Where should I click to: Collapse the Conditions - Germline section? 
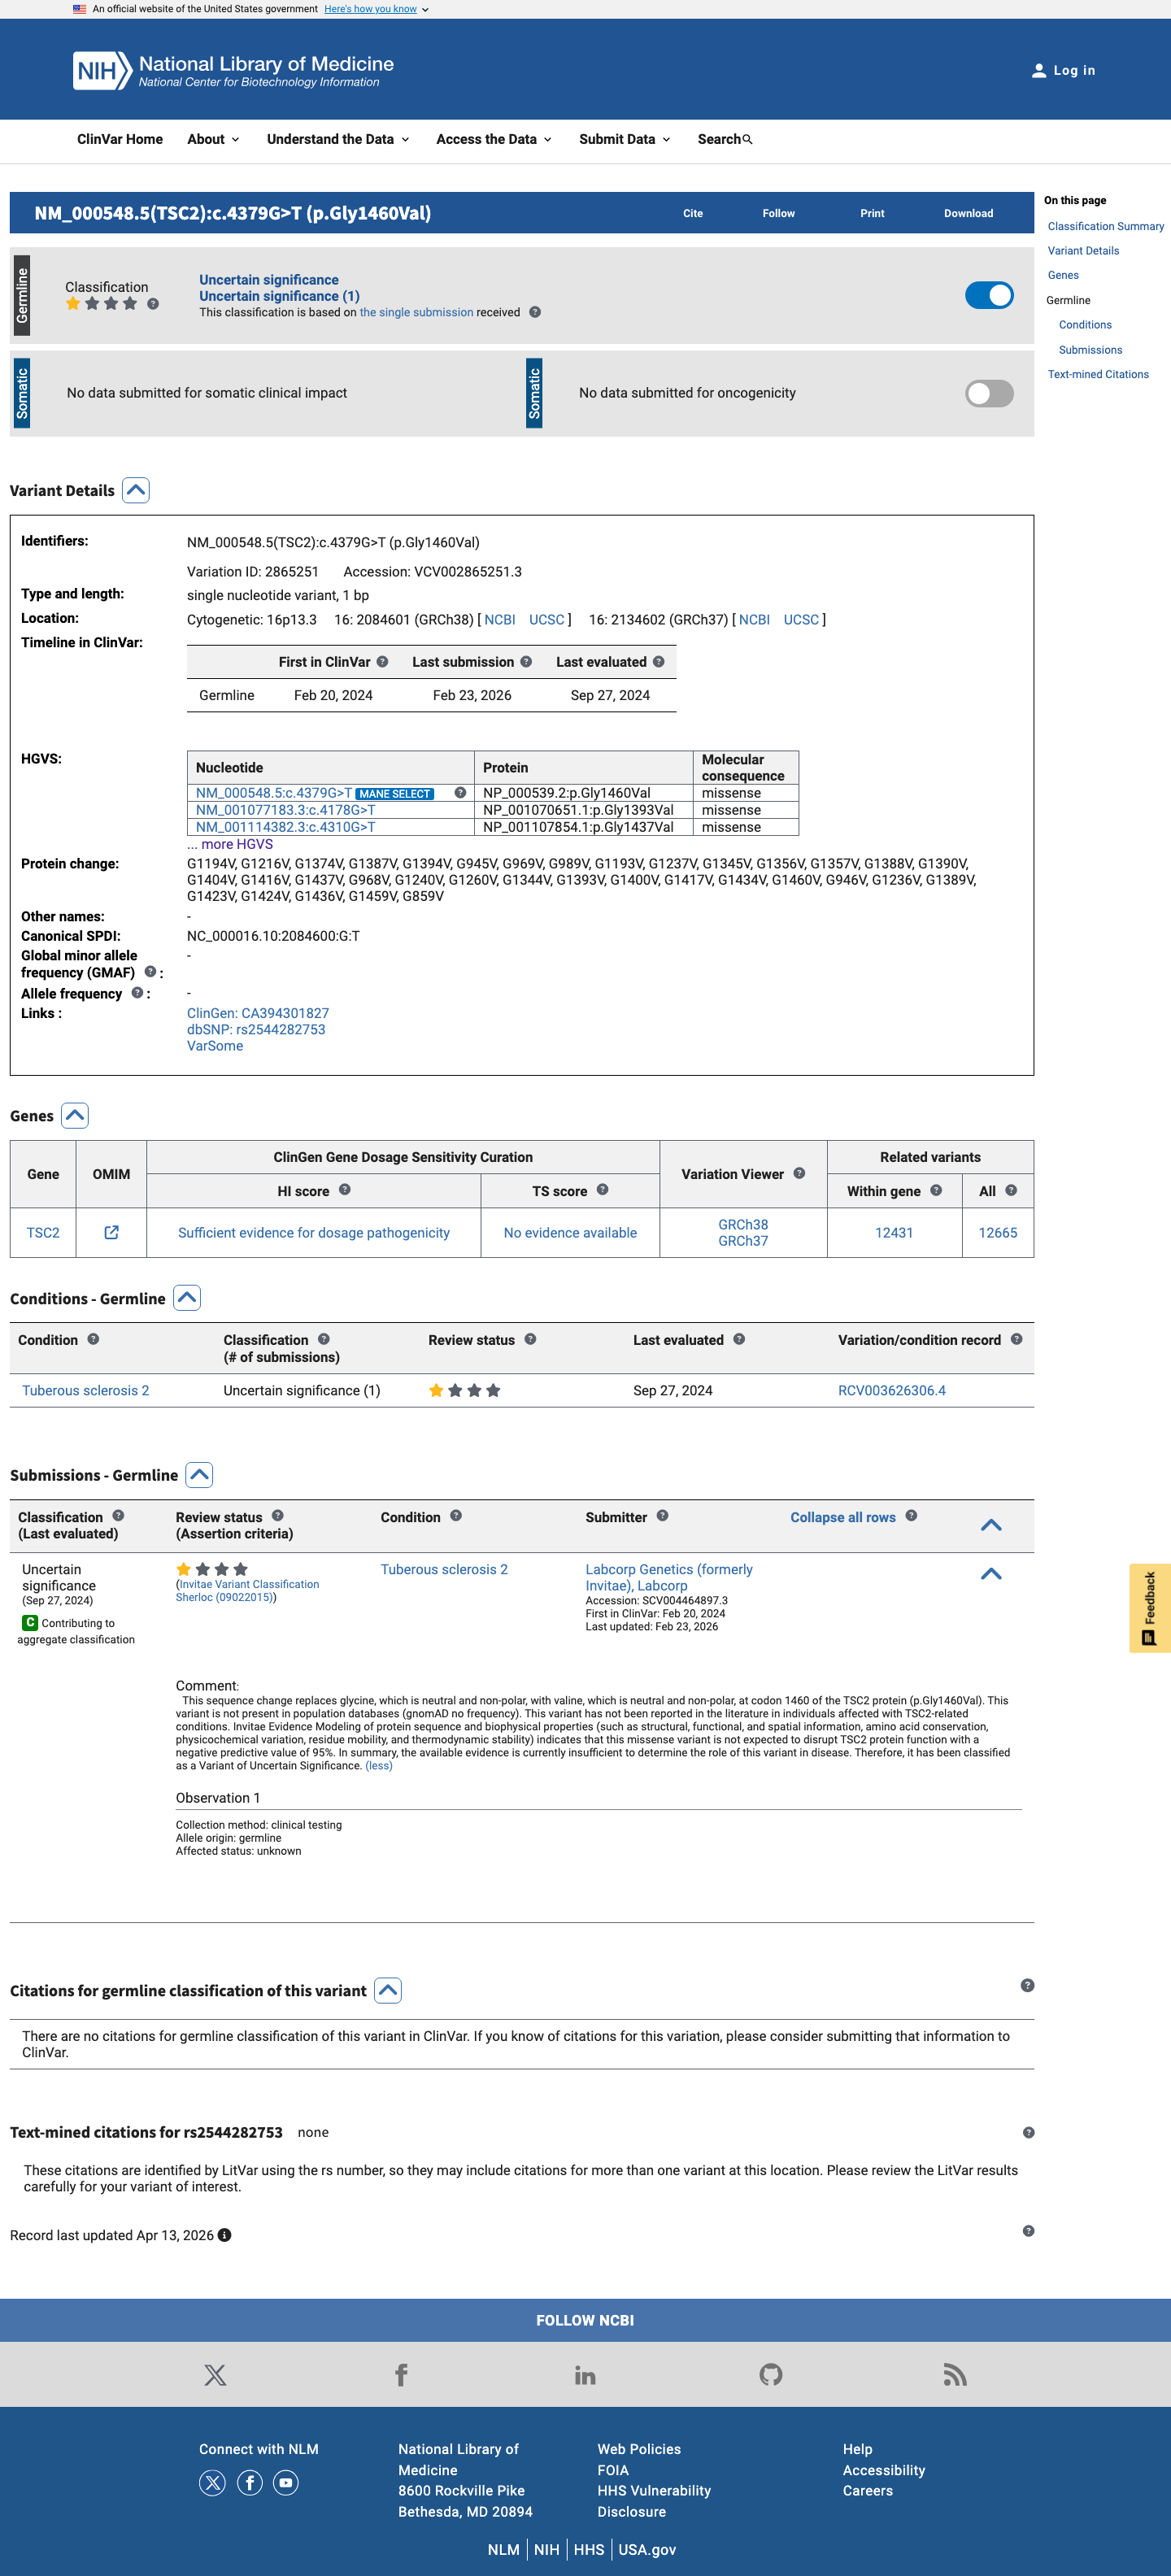187,1299
